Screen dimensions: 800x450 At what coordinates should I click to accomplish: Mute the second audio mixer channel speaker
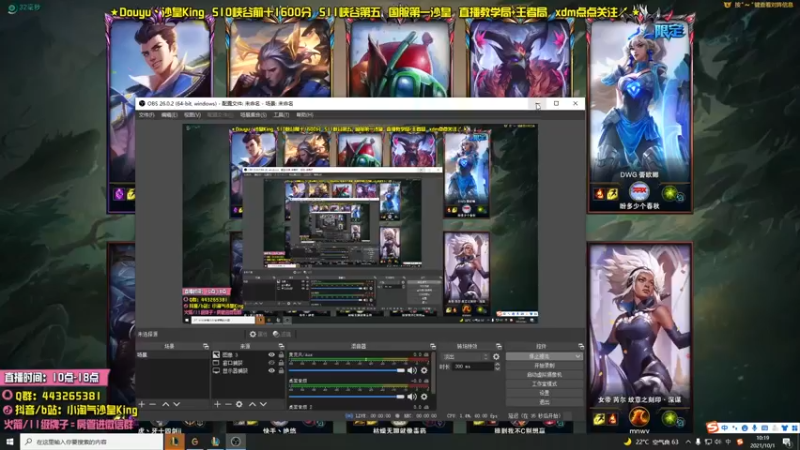tap(412, 396)
